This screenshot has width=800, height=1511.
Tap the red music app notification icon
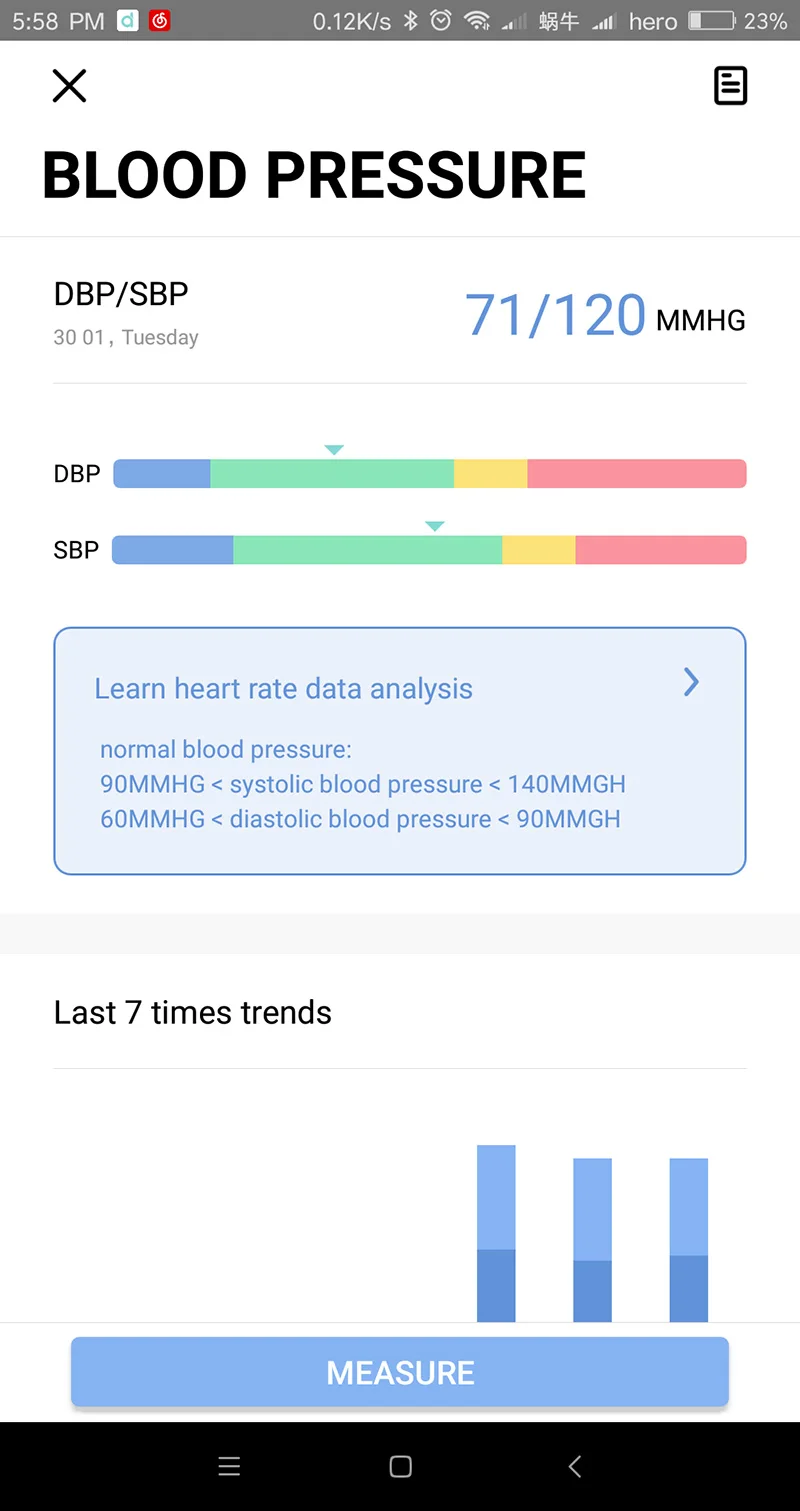click(x=159, y=20)
